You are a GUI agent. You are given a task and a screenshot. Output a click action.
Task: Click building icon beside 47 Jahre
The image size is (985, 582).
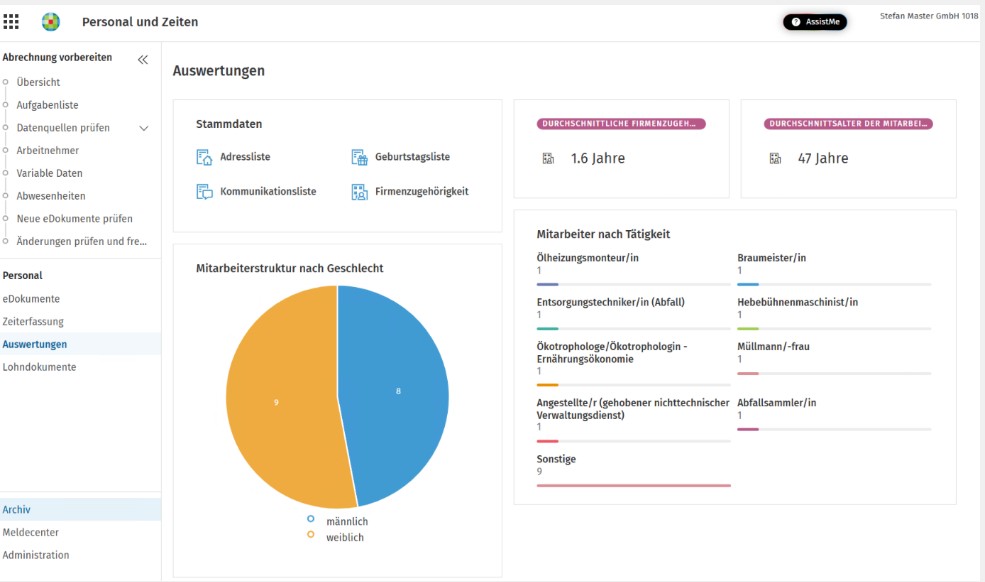point(776,158)
